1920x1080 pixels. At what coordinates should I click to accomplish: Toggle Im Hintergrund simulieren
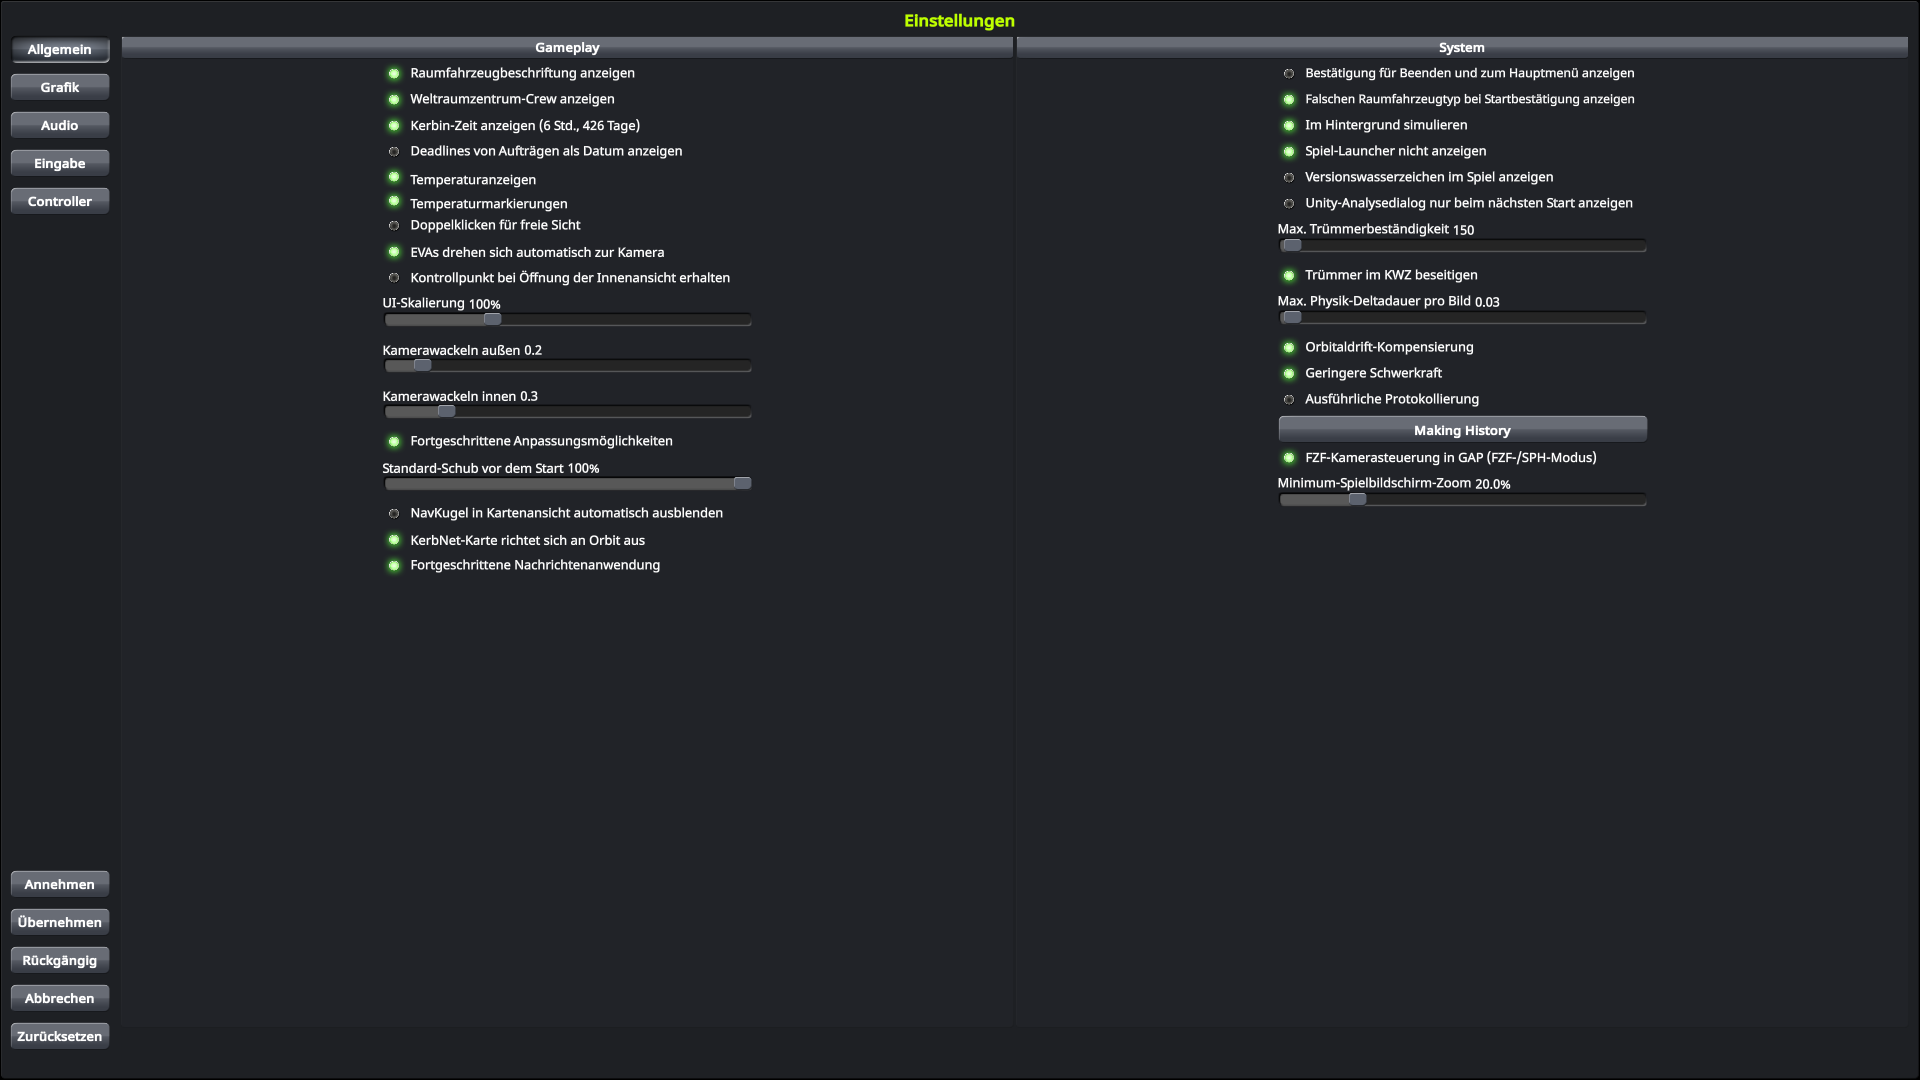point(1289,125)
